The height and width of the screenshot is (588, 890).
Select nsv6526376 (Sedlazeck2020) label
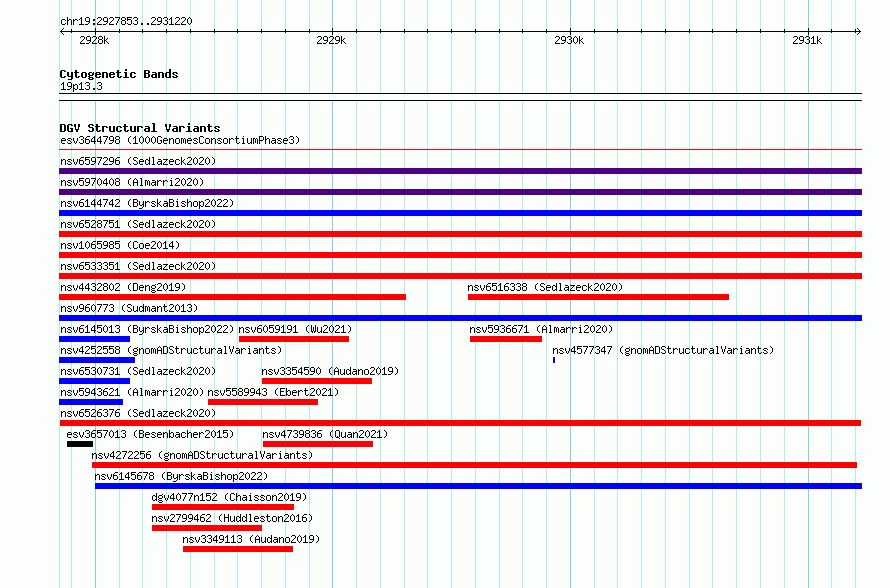tap(138, 413)
